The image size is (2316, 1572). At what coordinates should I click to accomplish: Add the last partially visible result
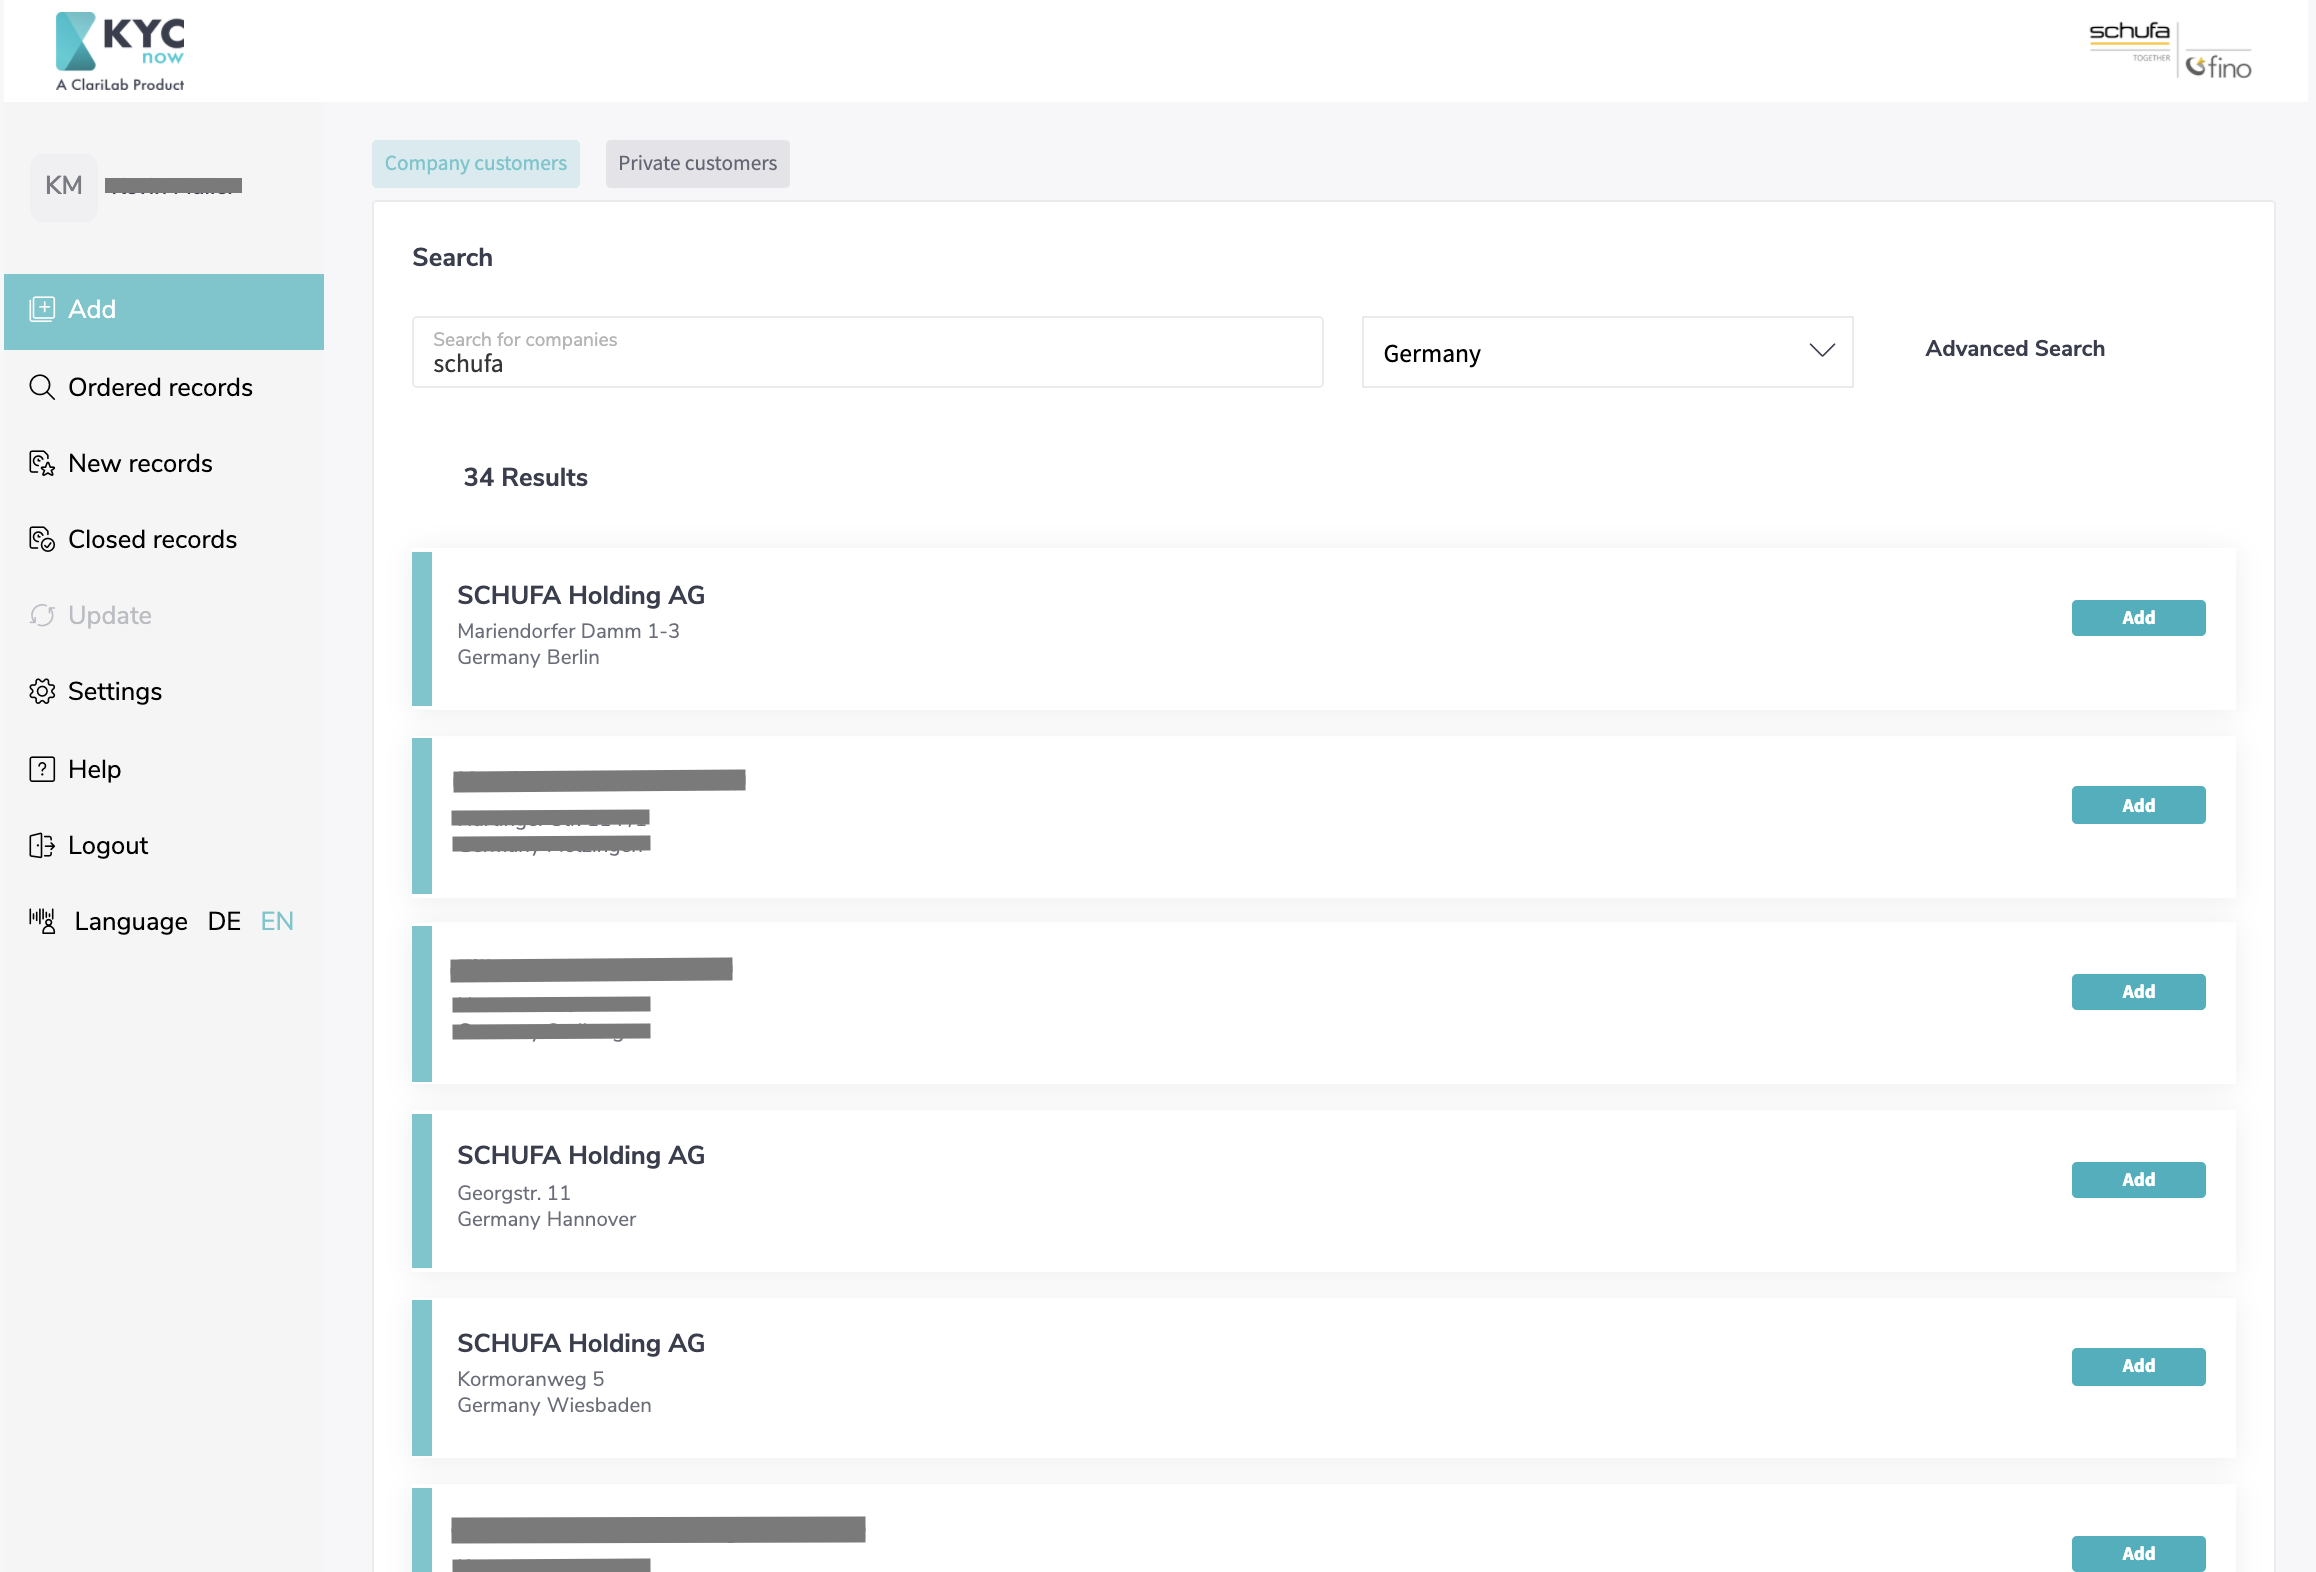tap(2138, 1553)
